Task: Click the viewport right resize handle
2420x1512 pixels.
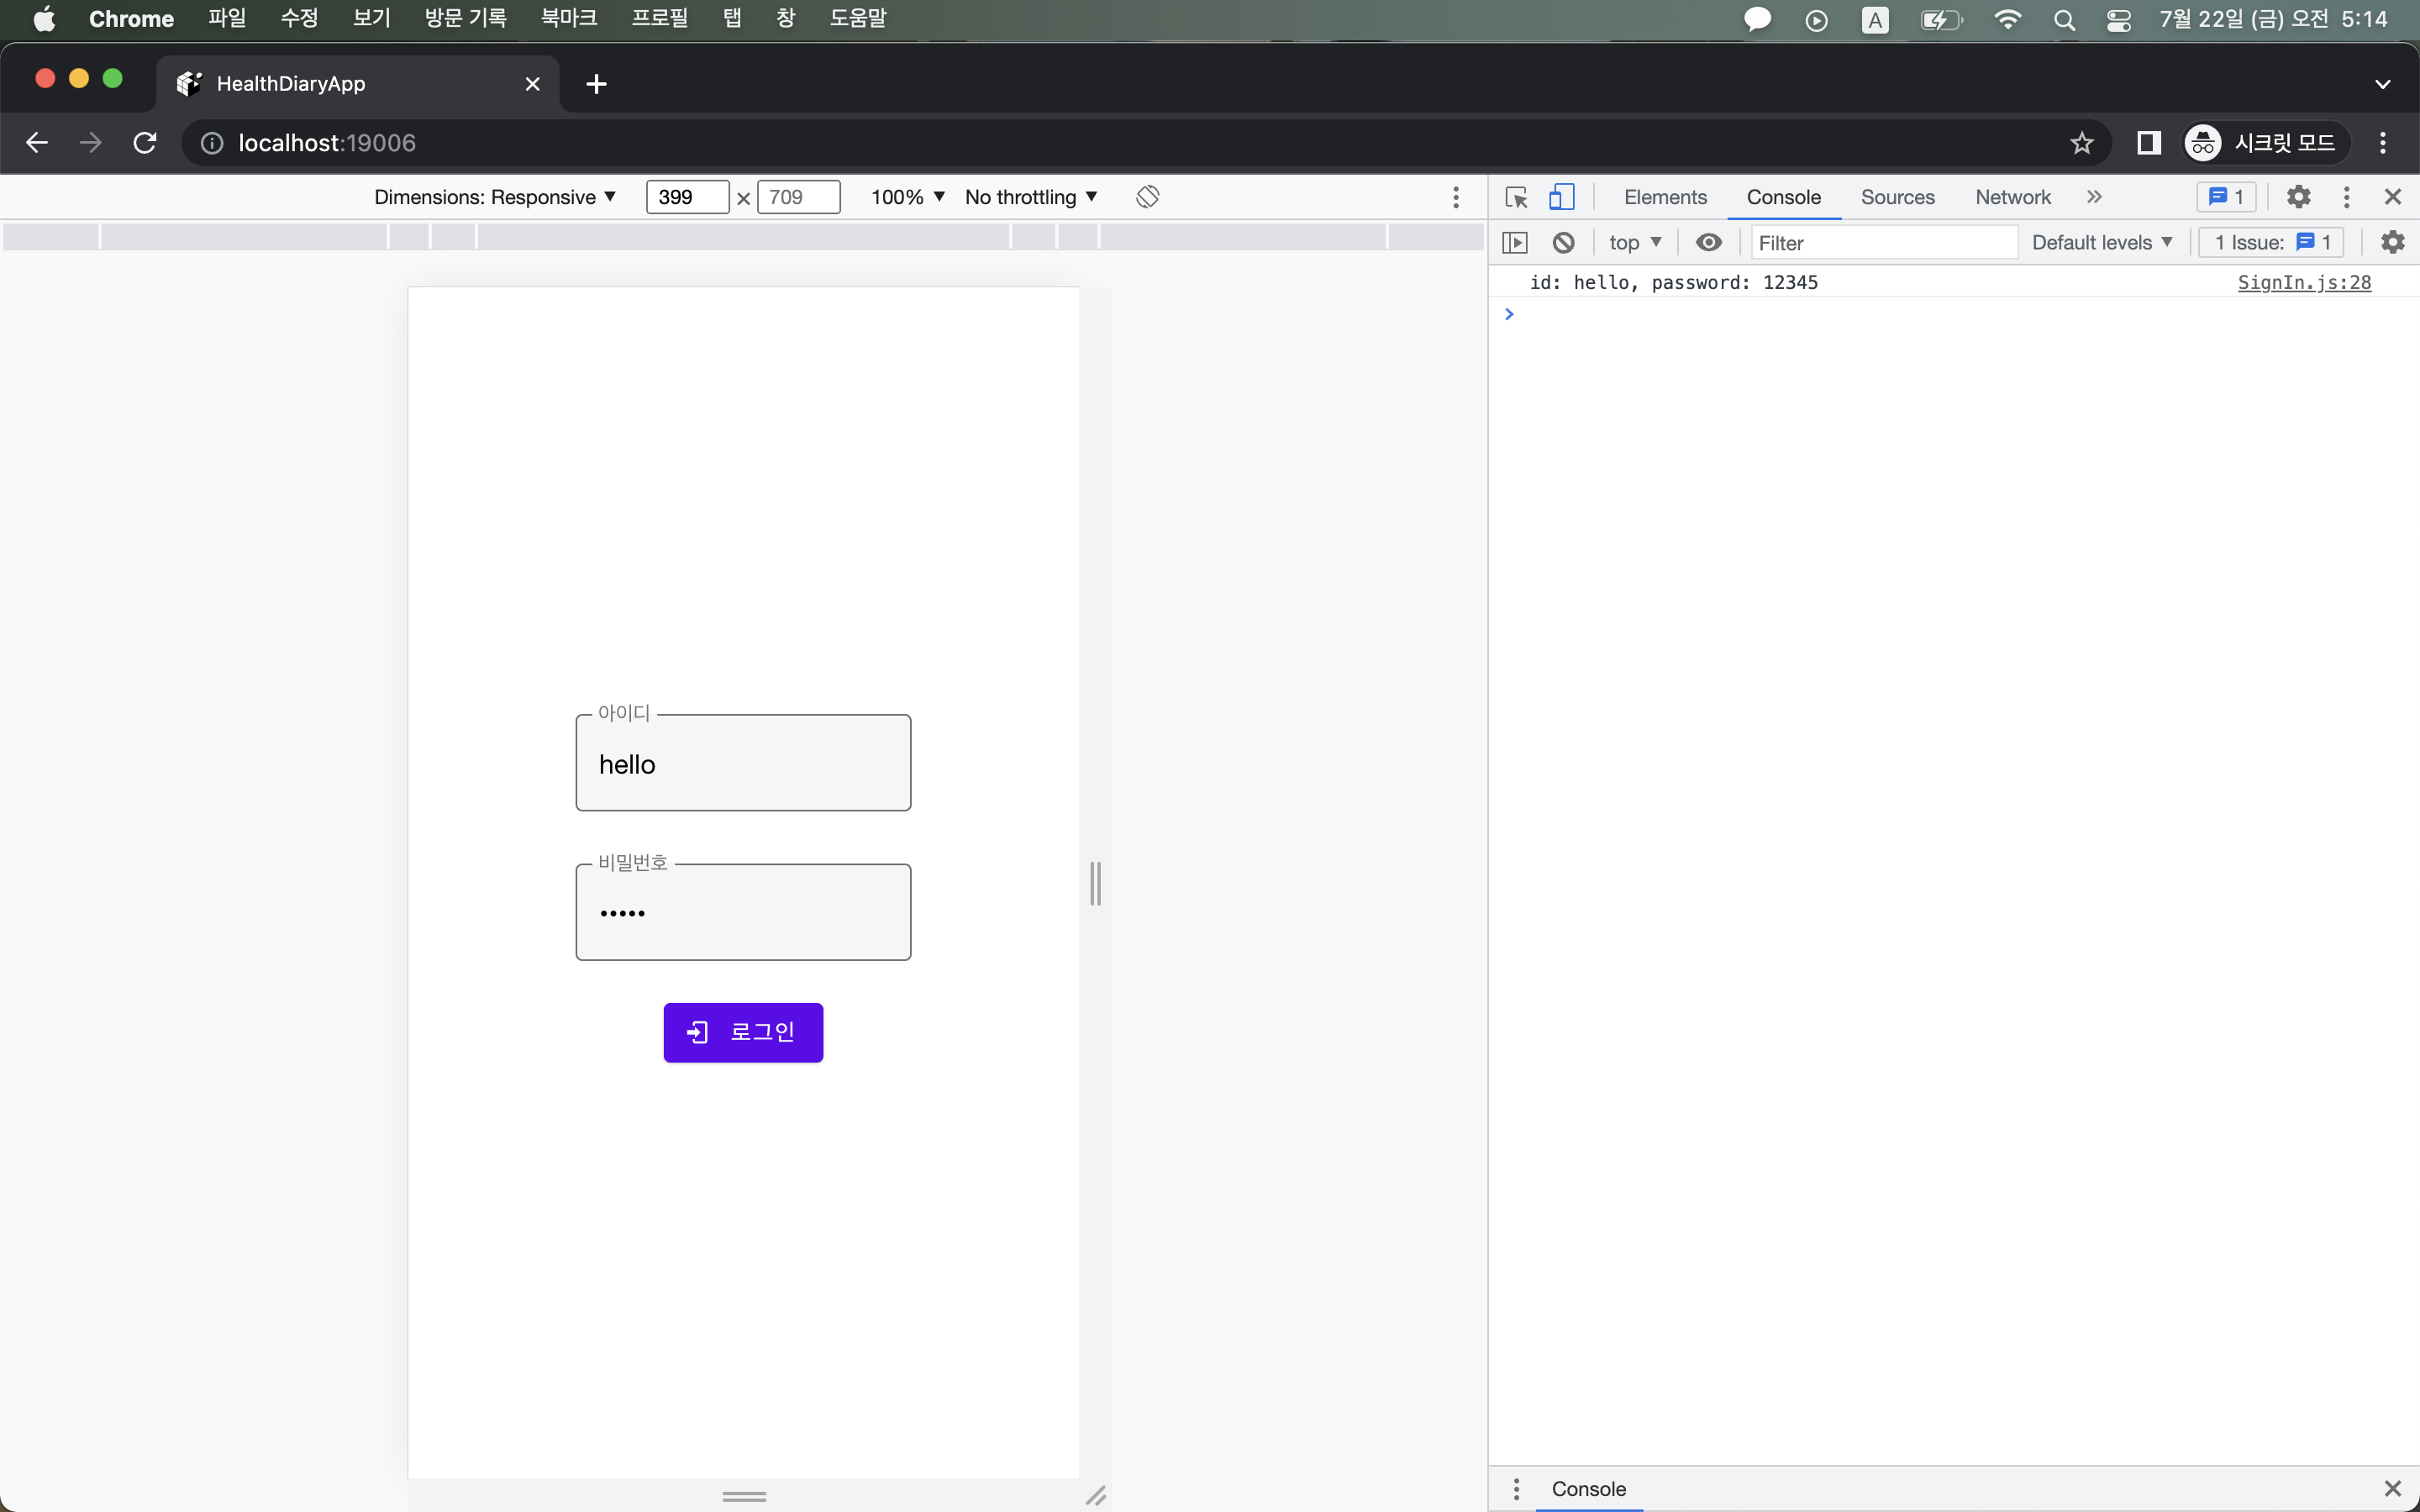Action: pos(1095,883)
